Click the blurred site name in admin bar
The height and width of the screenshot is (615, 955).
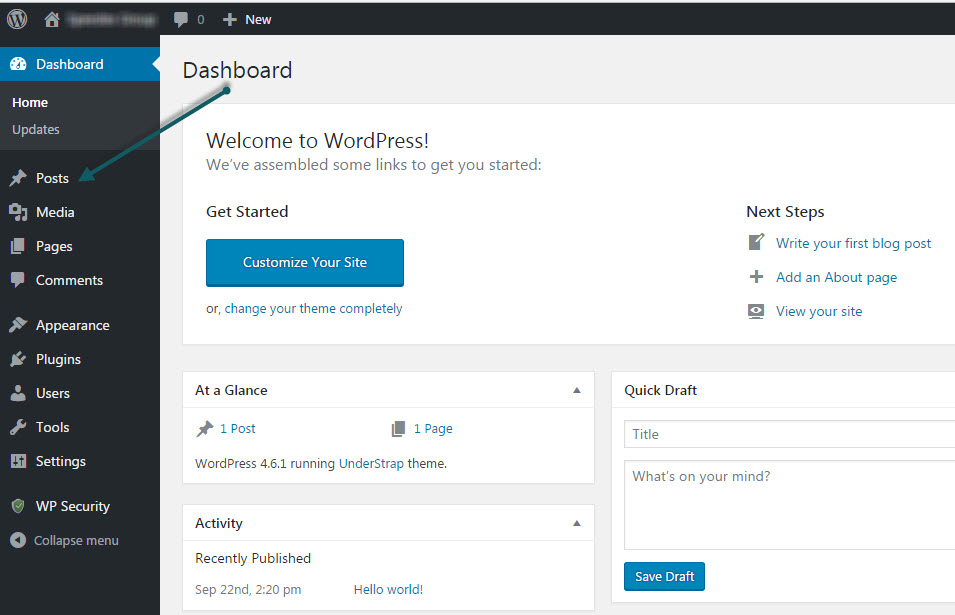[x=112, y=20]
